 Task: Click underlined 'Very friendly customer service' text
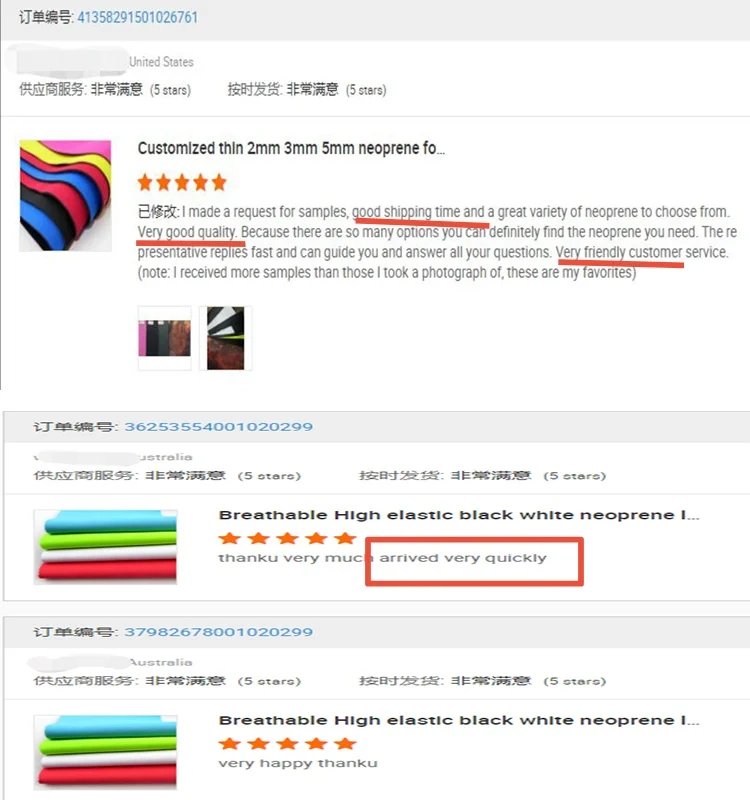click(x=641, y=253)
